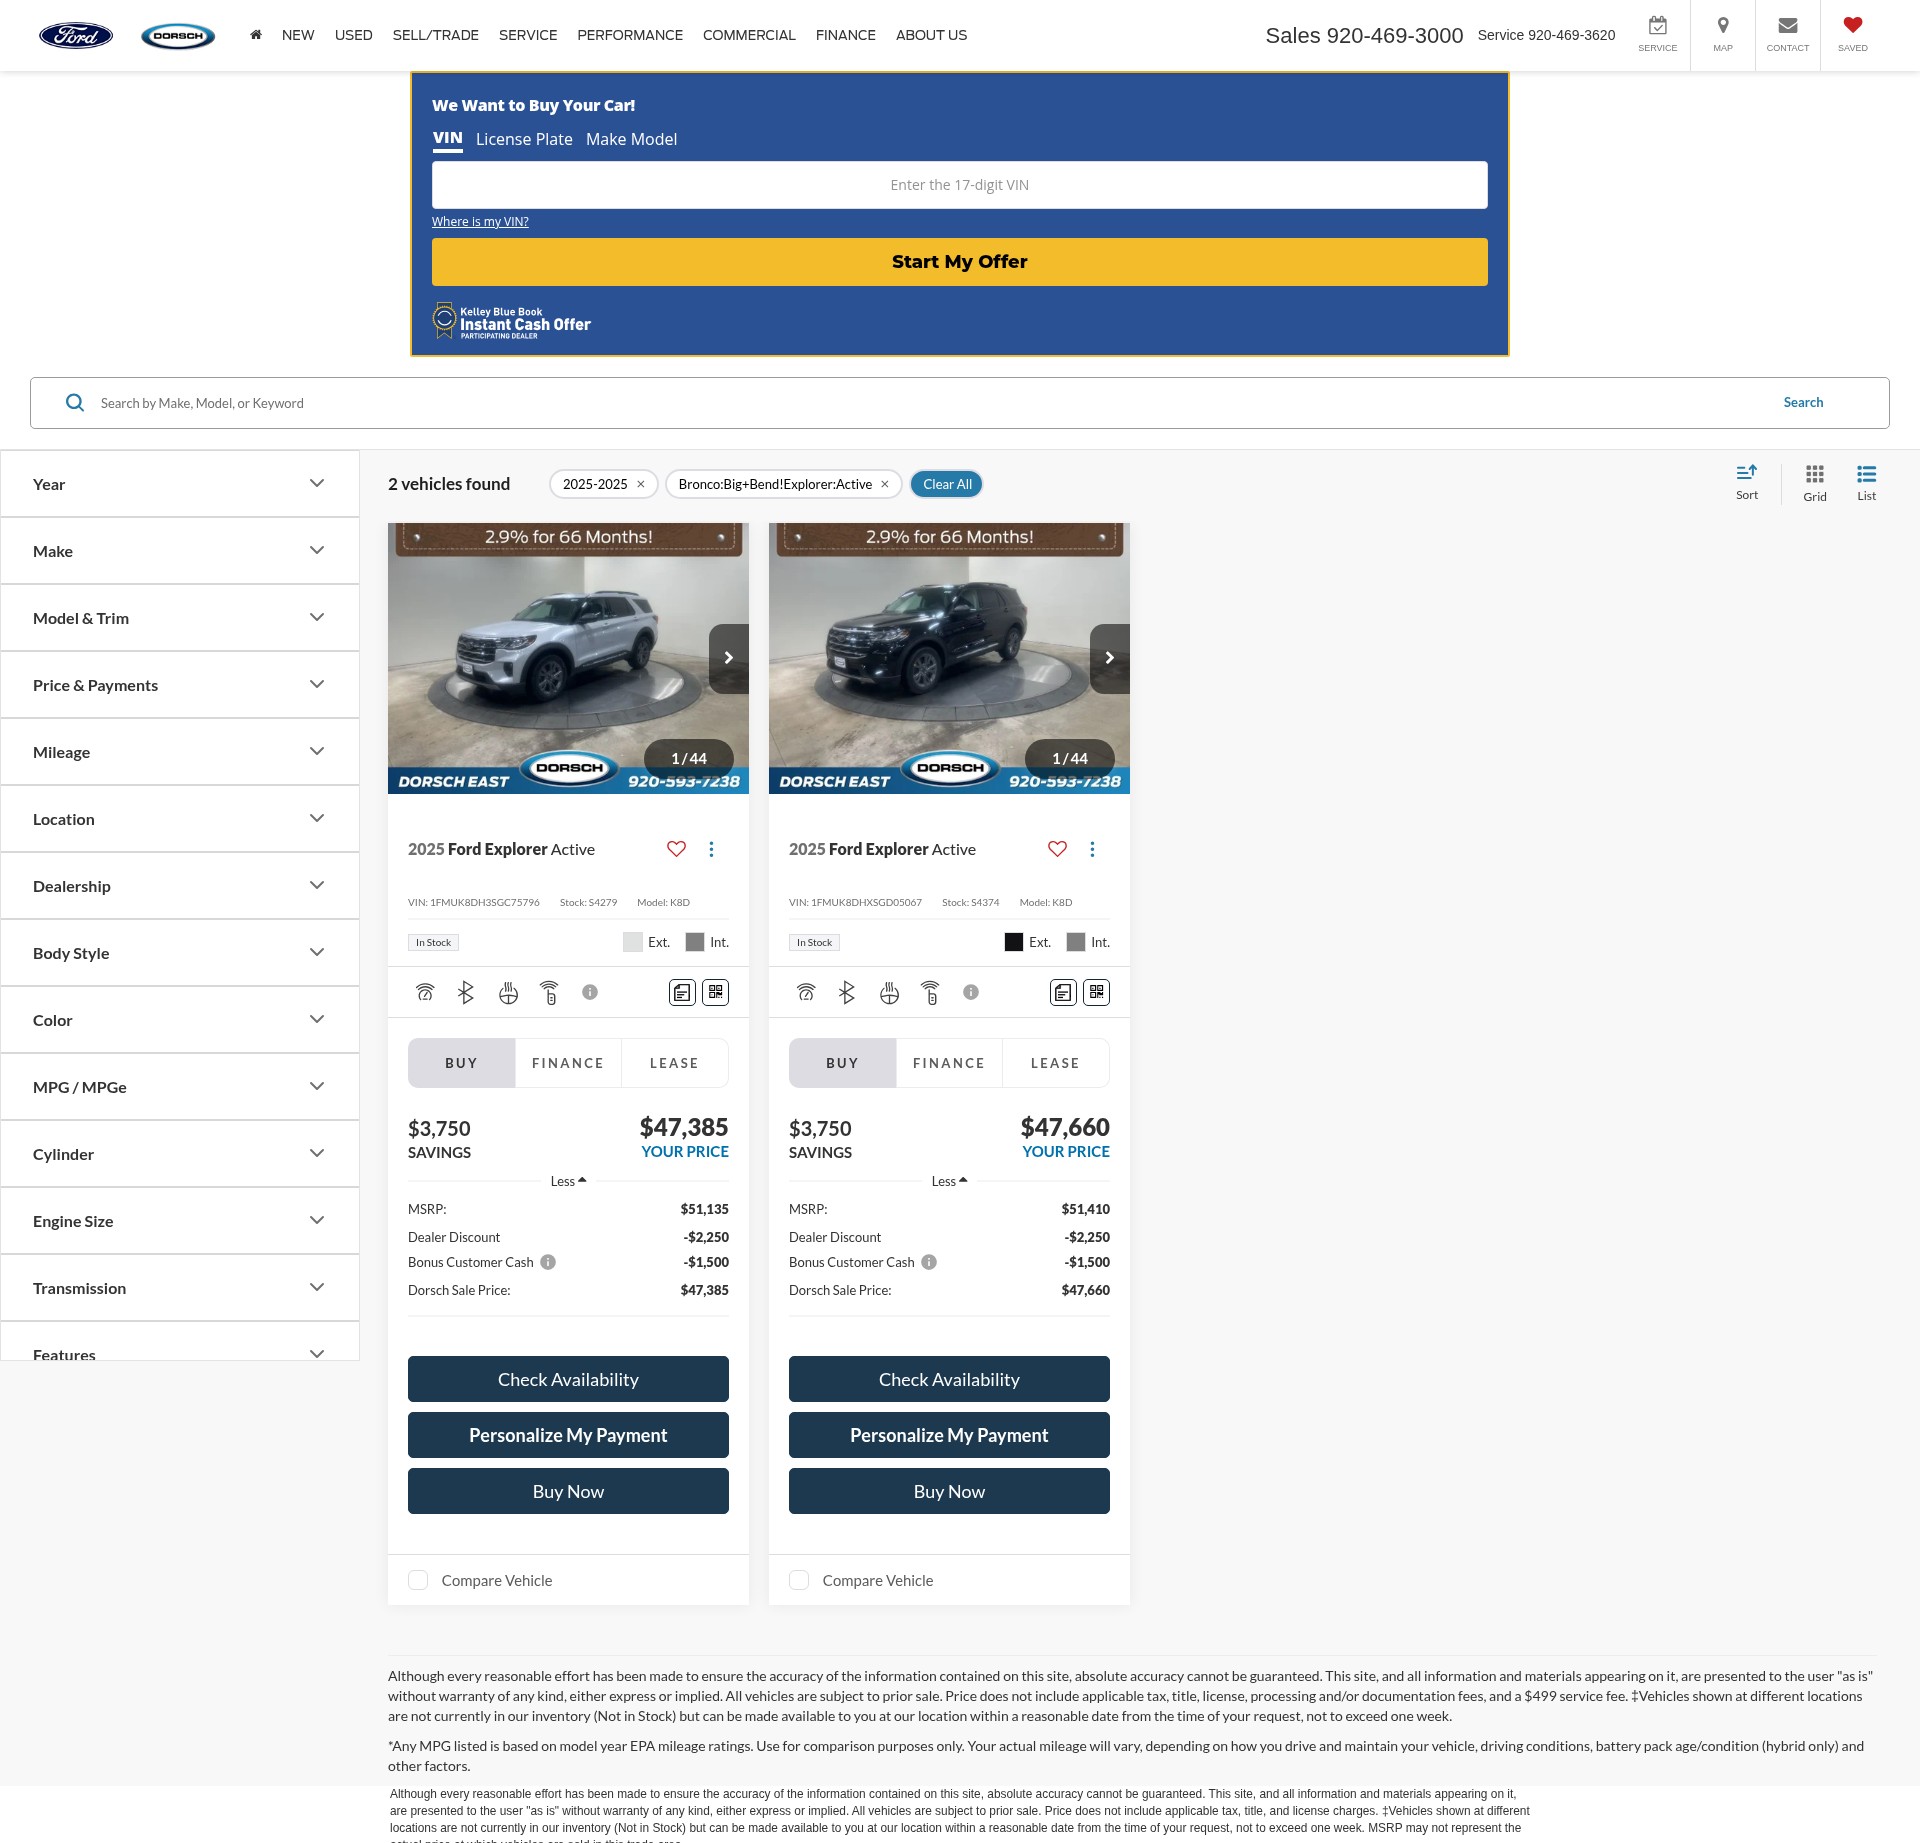1920x1843 pixels.
Task: Click Bluetooth feature icon on stock S4279 card
Action: [x=465, y=992]
